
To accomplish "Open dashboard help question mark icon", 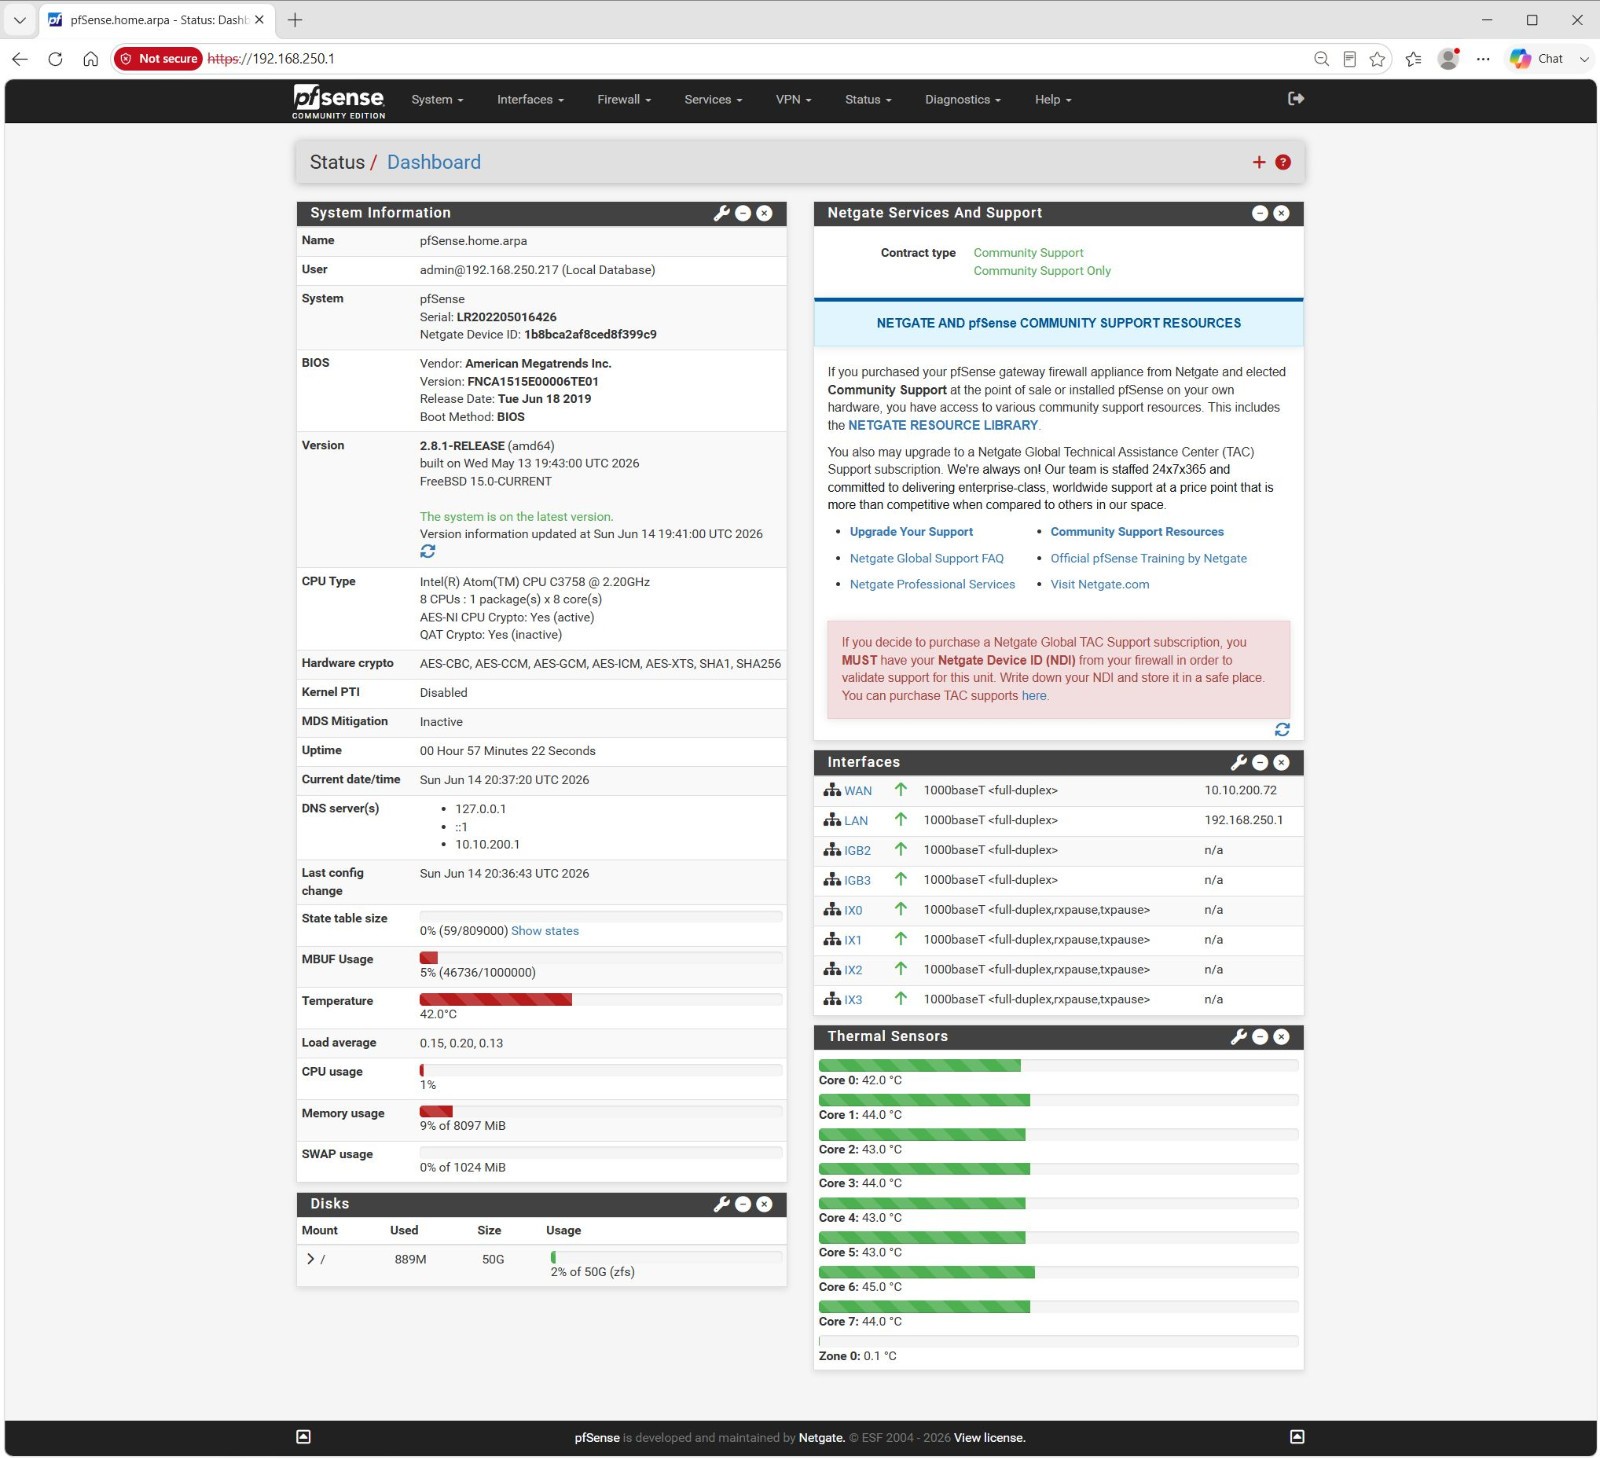I will point(1283,162).
